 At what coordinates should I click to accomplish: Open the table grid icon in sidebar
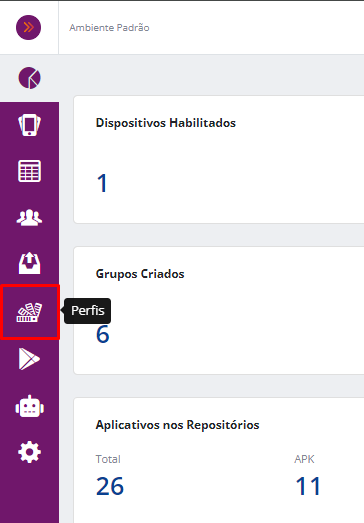coord(29,171)
